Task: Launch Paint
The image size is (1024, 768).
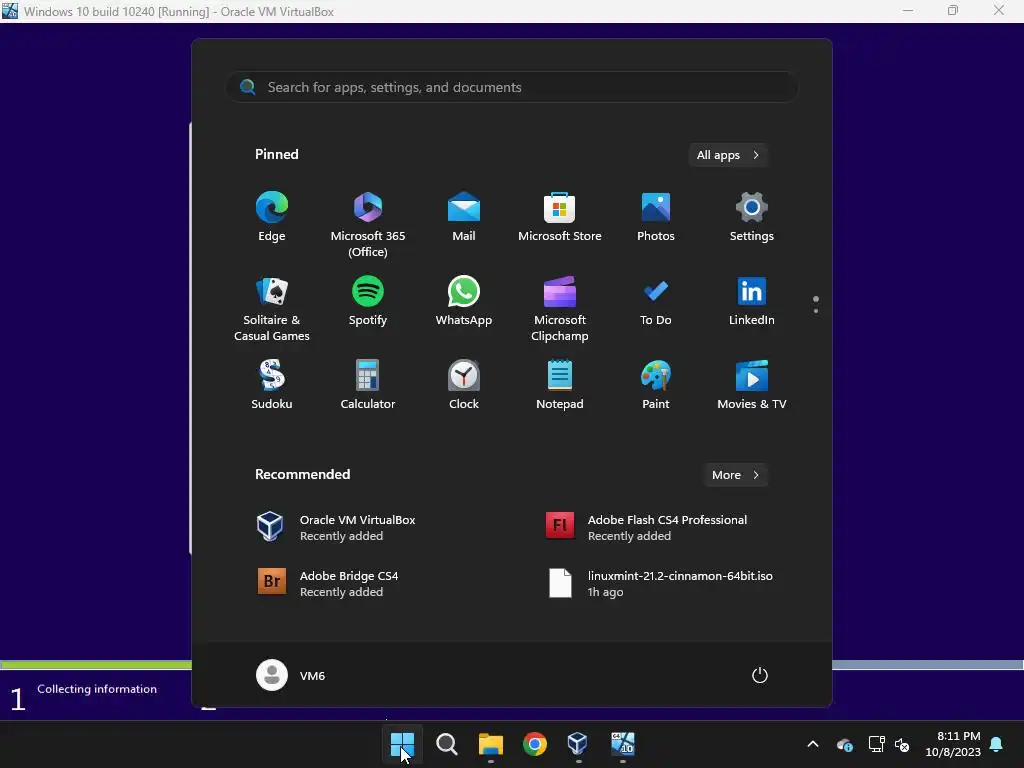Action: pyautogui.click(x=656, y=385)
